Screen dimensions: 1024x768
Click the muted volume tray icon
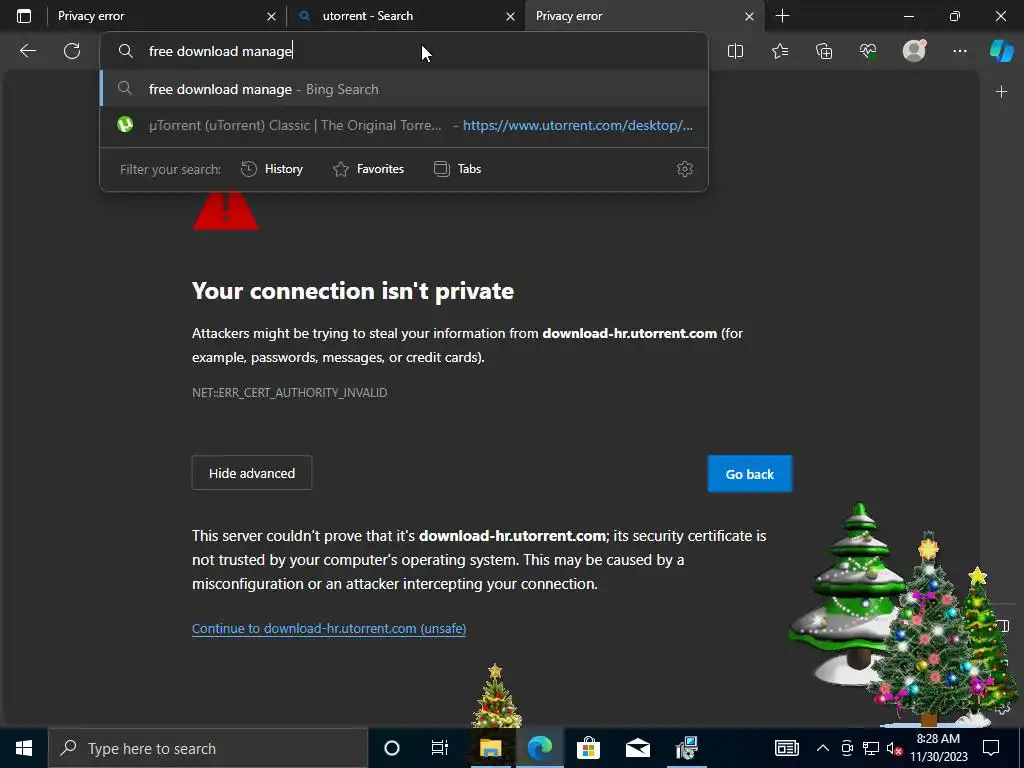894,748
